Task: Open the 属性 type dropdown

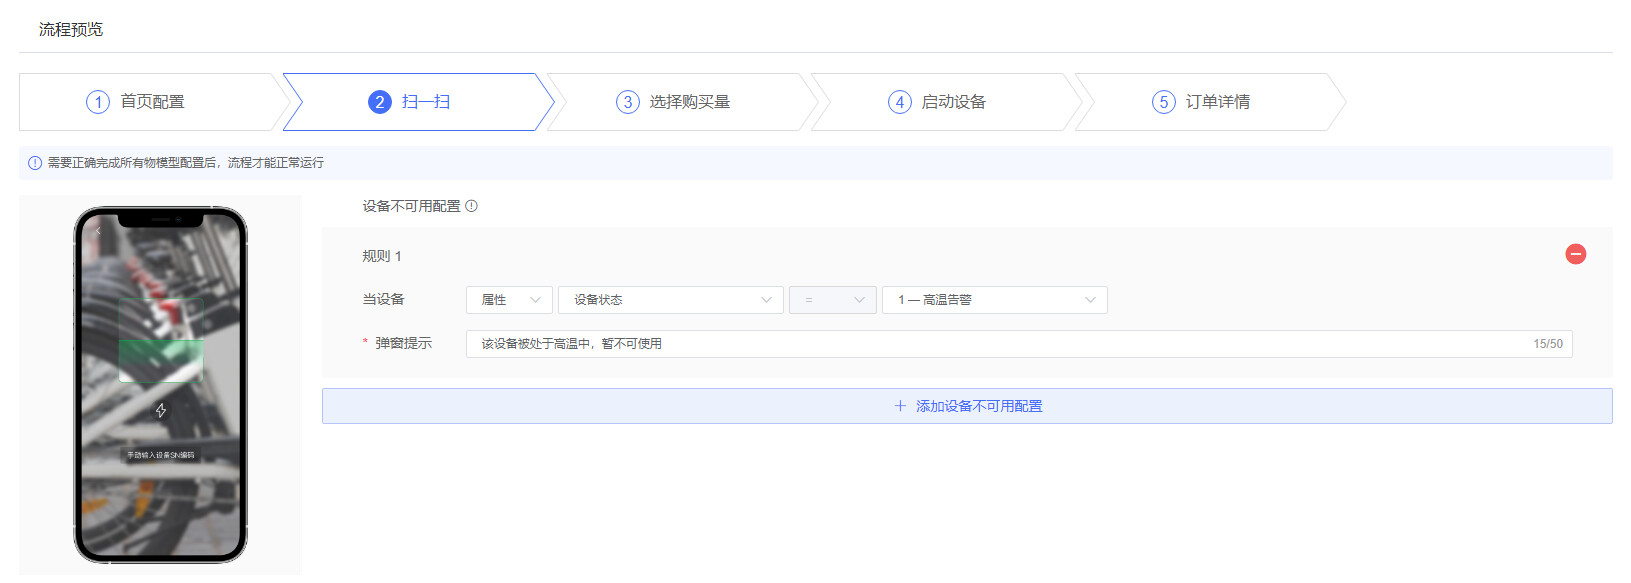Action: [x=510, y=300]
